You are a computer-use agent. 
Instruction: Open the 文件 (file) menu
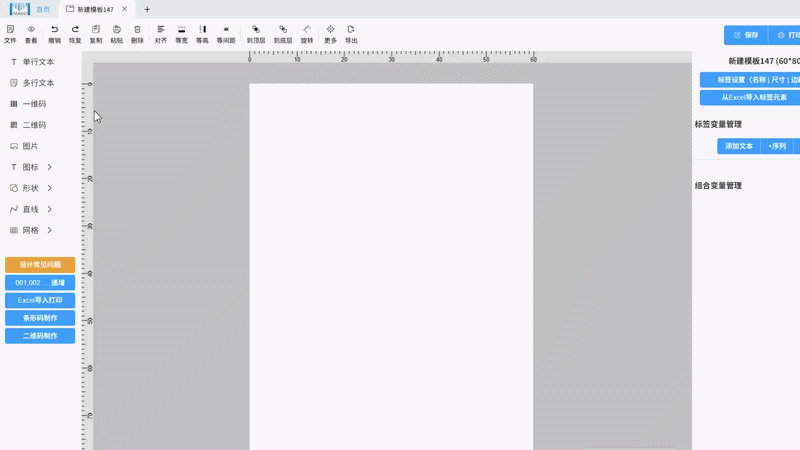[10, 34]
